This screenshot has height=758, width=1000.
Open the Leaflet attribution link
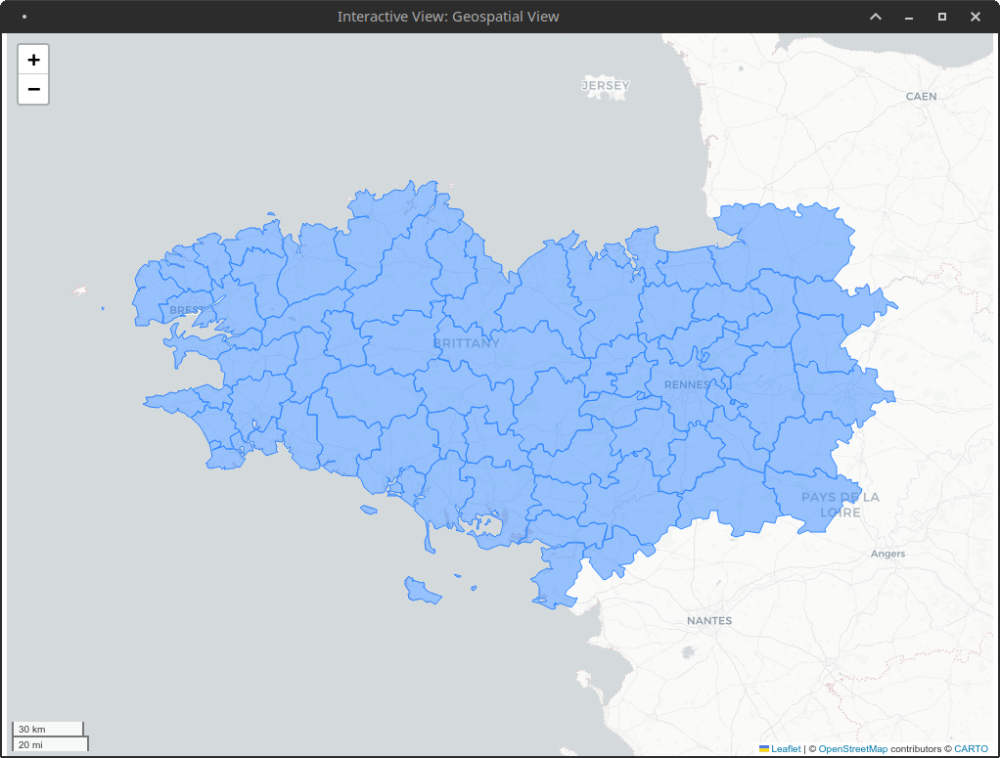(785, 749)
